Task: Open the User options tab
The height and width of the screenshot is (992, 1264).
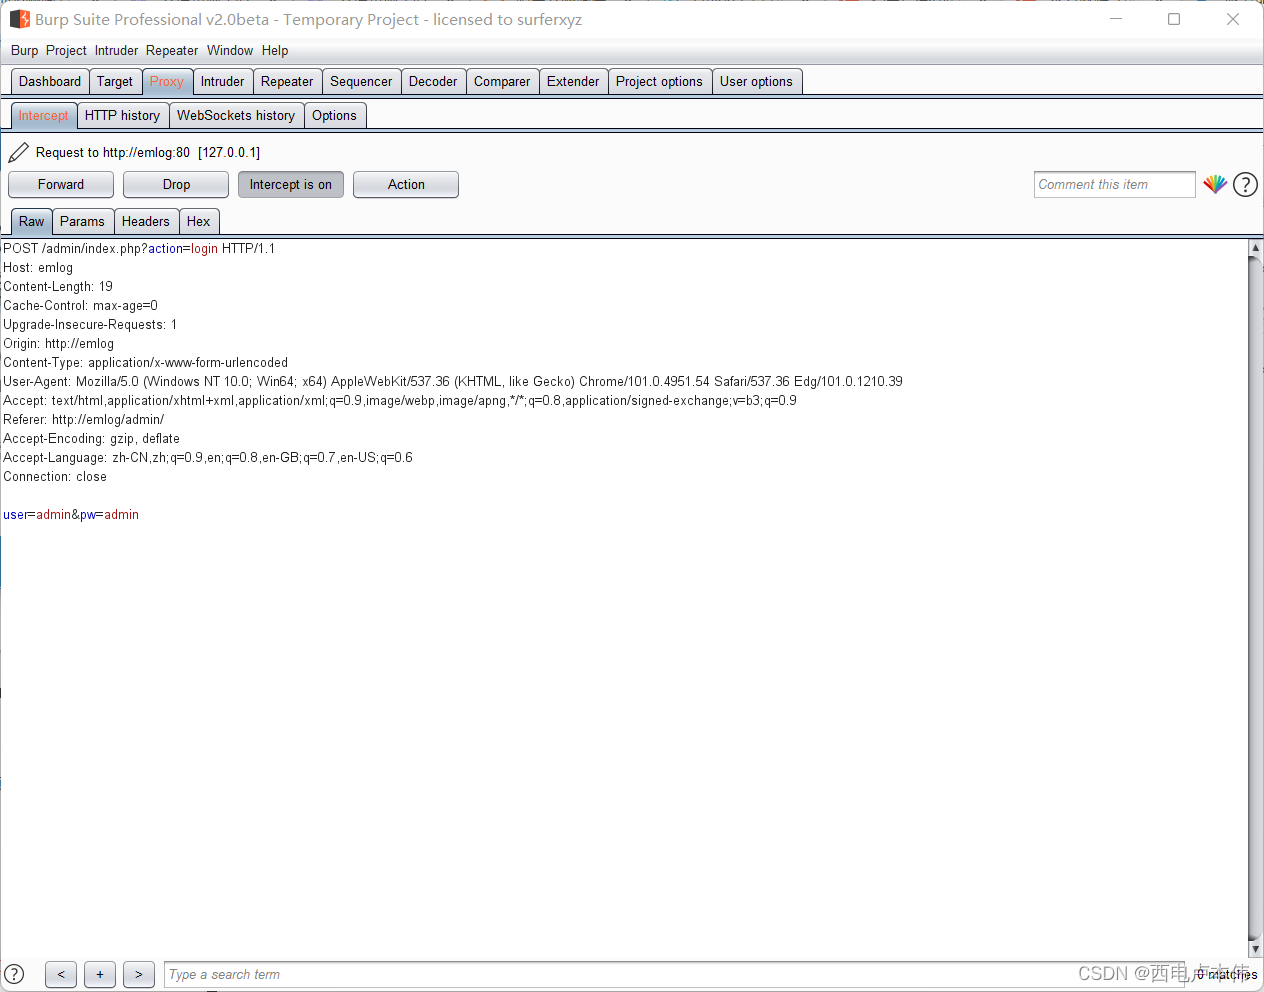Action: [x=756, y=82]
